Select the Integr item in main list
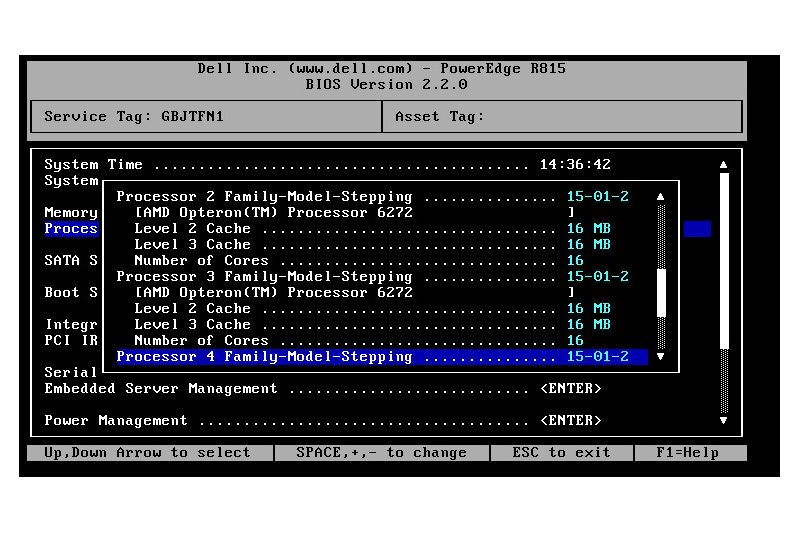The height and width of the screenshot is (533, 800). coord(70,324)
